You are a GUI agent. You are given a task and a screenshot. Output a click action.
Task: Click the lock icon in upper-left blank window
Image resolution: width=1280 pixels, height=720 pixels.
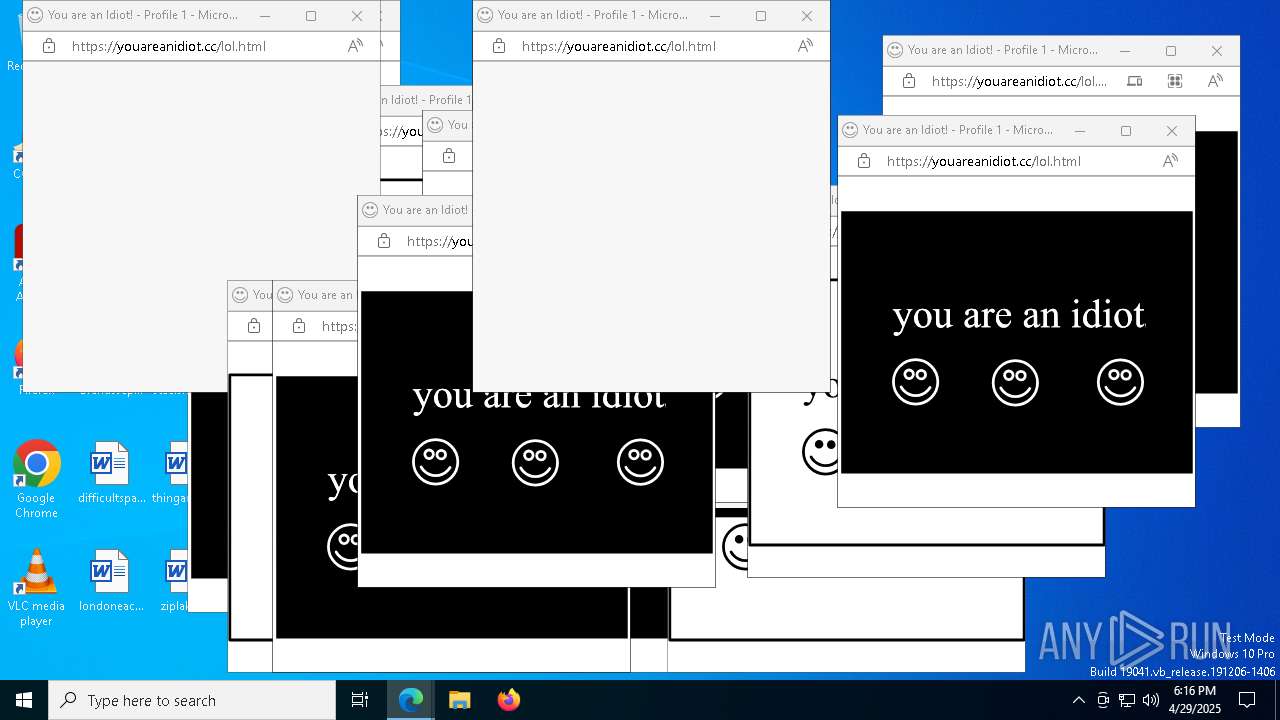(x=49, y=46)
